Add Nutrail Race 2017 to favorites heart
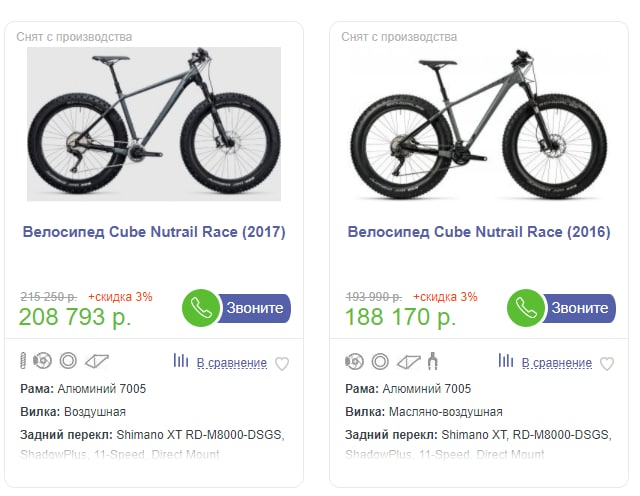 coord(282,363)
